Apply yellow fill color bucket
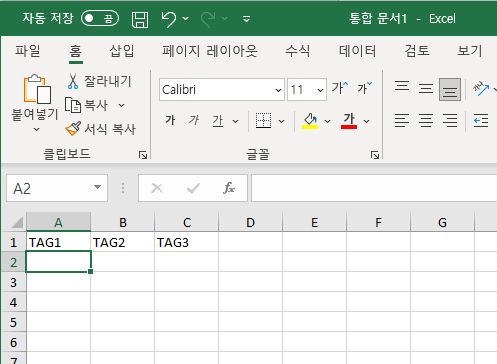The image size is (497, 364). 310,121
